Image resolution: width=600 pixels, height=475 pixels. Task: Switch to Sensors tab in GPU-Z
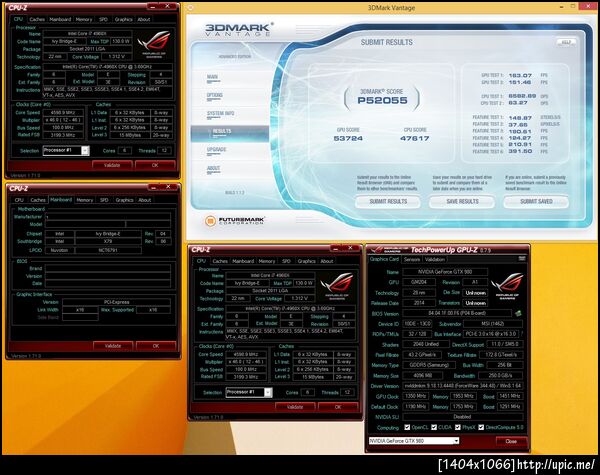412,260
